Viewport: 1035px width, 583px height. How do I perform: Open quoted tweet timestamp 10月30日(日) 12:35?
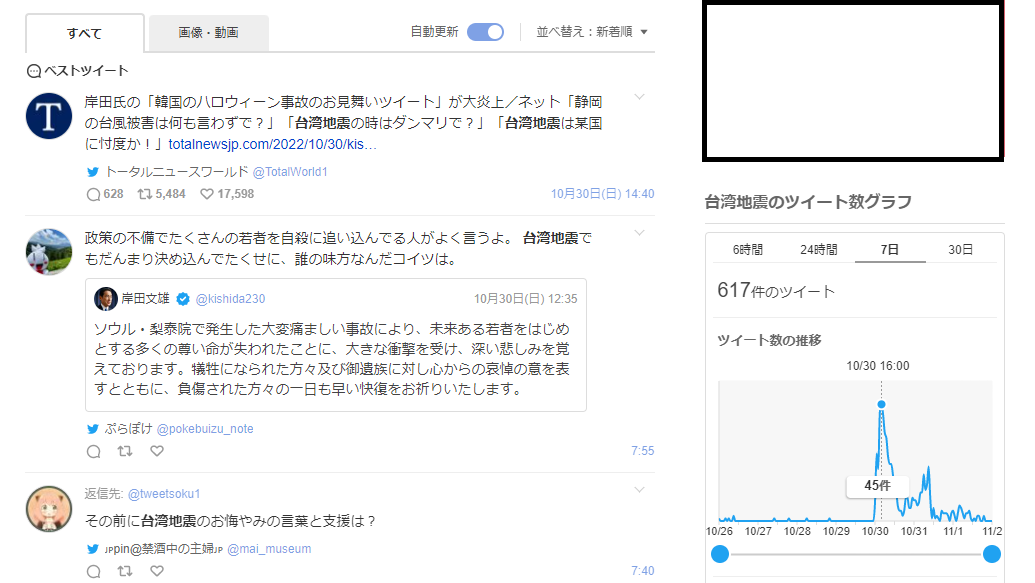pos(525,299)
